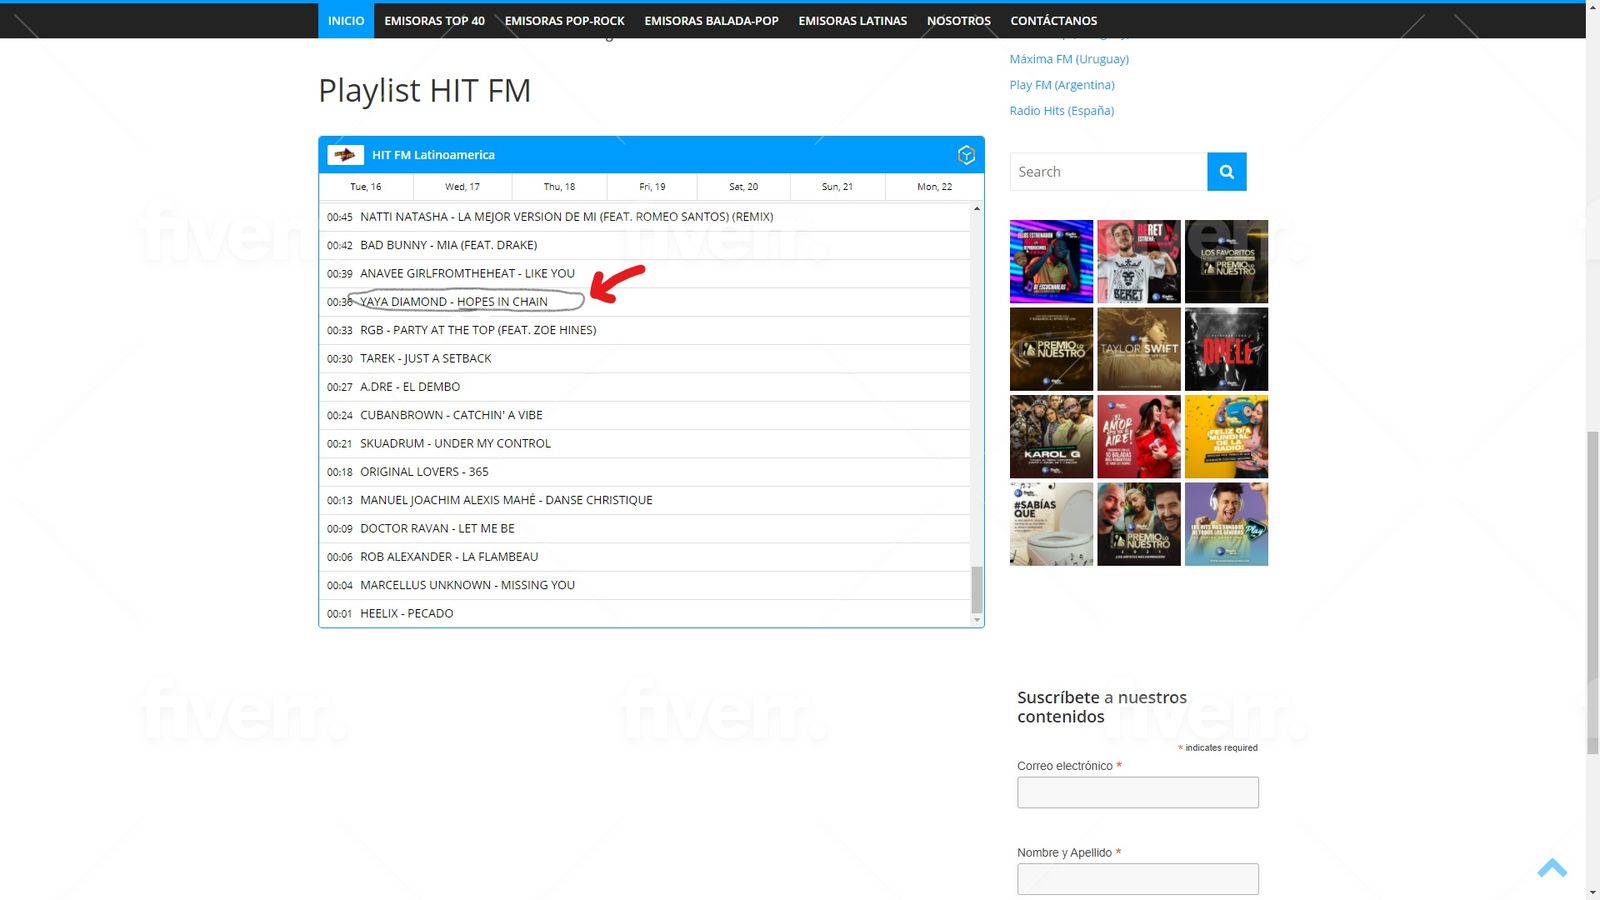Click the HIT FM station logo icon
The width and height of the screenshot is (1600, 900).
coord(346,155)
